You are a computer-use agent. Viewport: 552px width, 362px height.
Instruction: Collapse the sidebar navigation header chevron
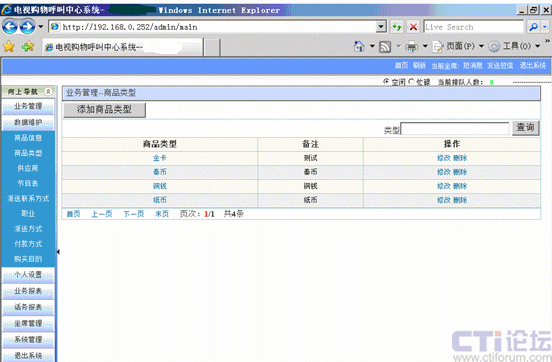click(x=48, y=92)
